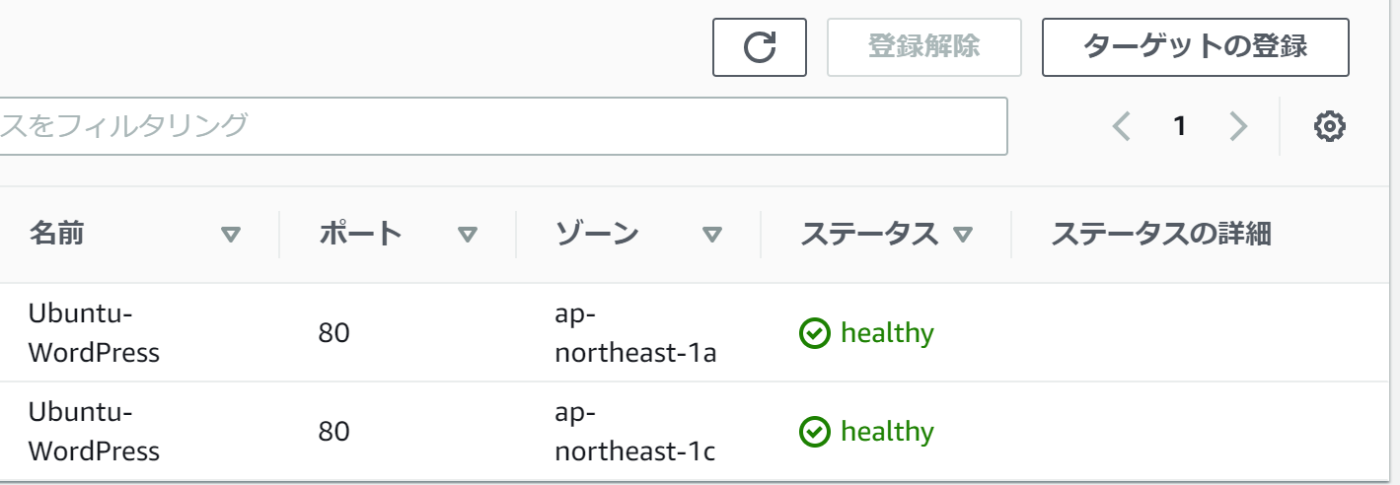Click the ターゲットの登録 button
This screenshot has width=1400, height=485.
[1195, 47]
